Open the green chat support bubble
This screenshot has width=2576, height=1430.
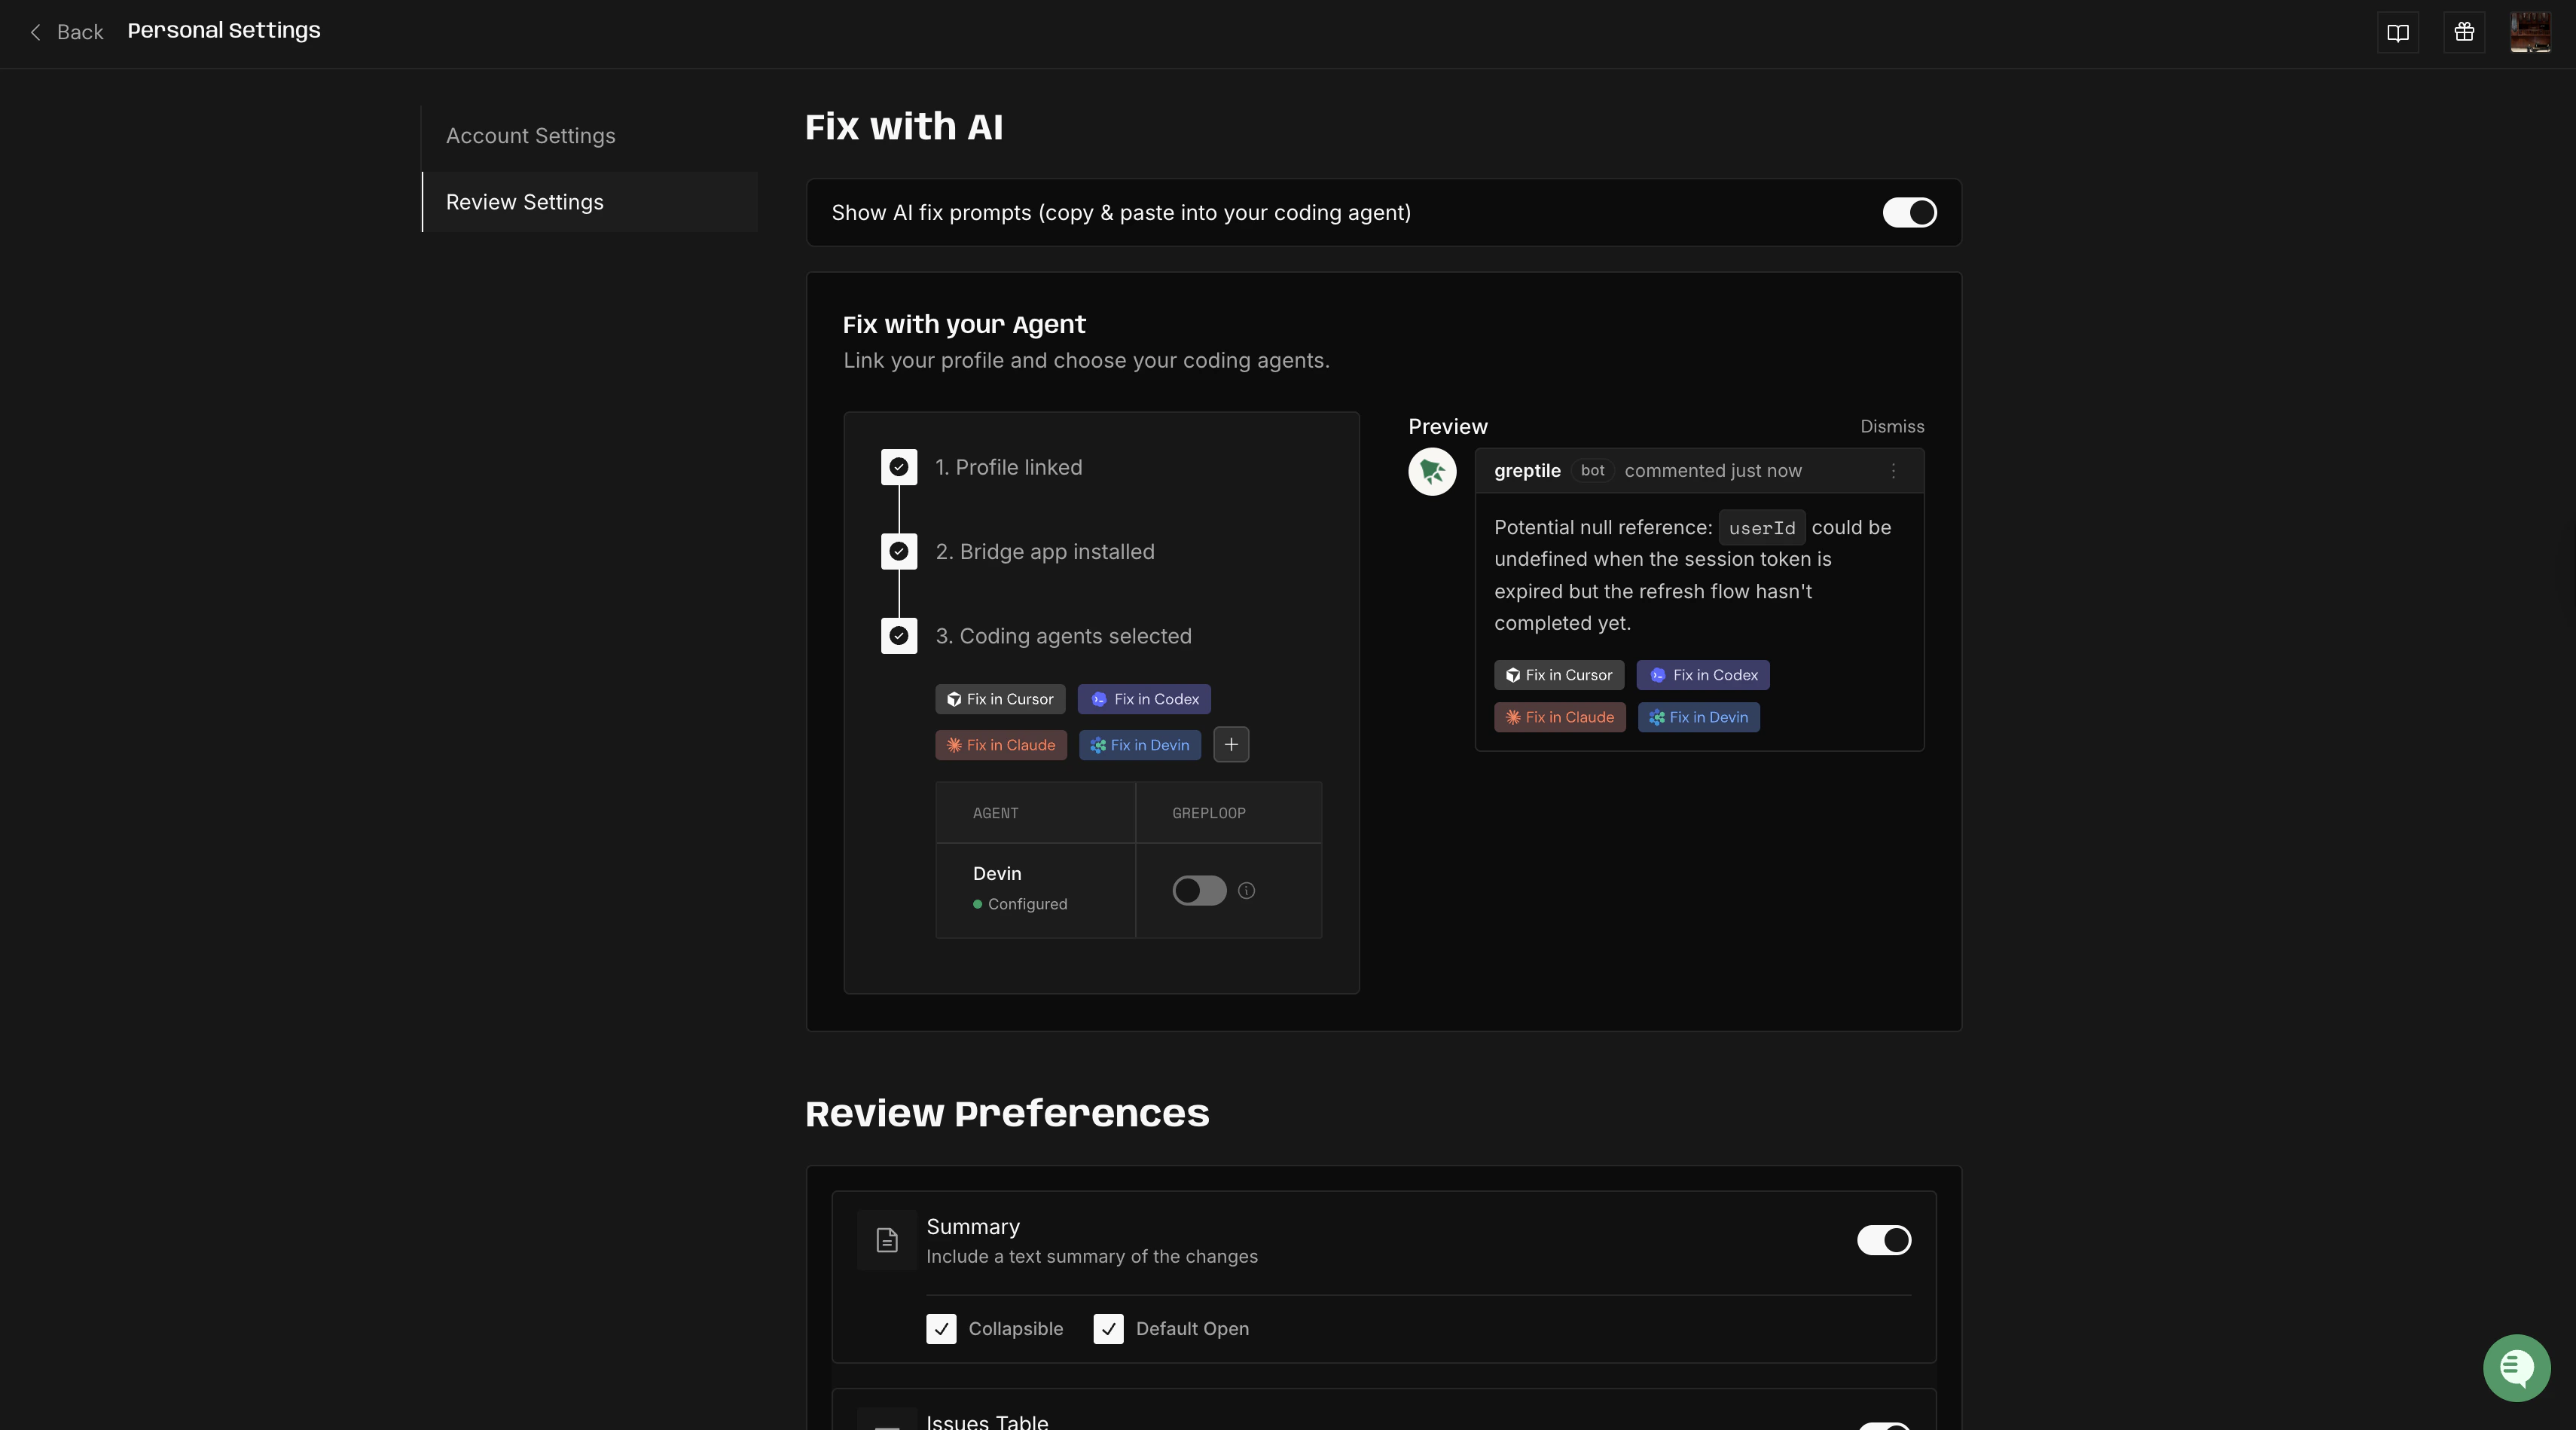tap(2516, 1367)
